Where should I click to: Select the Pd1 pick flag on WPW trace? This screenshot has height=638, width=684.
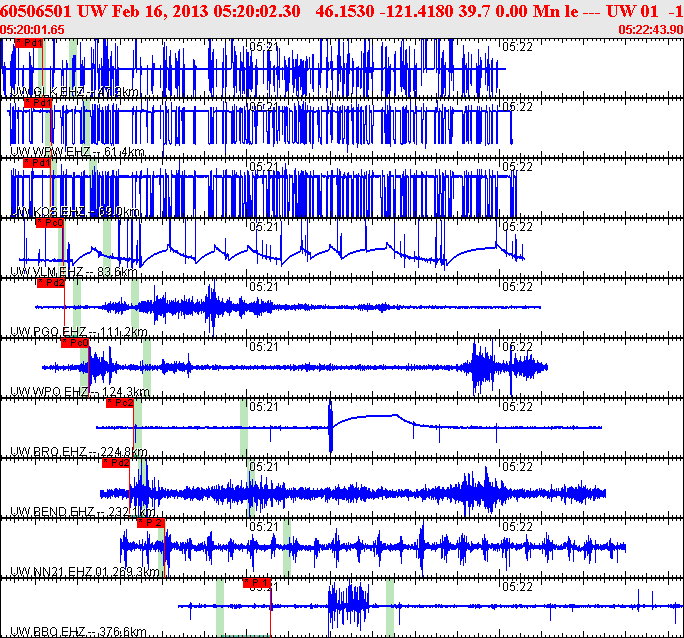[38, 103]
